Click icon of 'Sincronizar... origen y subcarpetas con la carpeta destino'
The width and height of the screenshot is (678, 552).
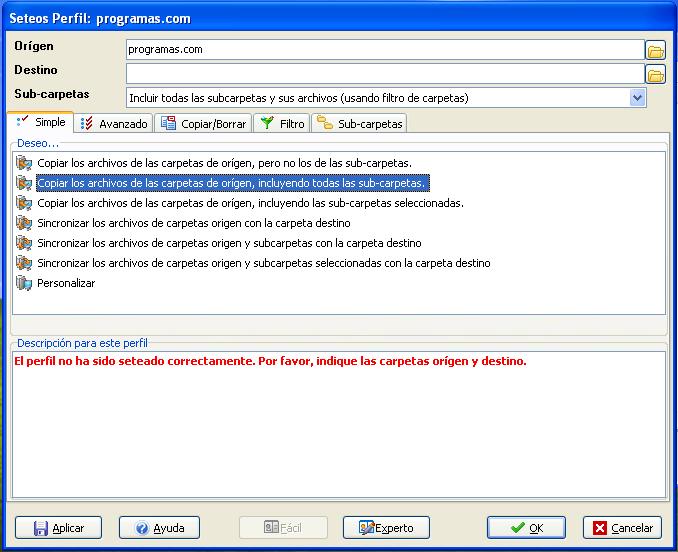24,243
